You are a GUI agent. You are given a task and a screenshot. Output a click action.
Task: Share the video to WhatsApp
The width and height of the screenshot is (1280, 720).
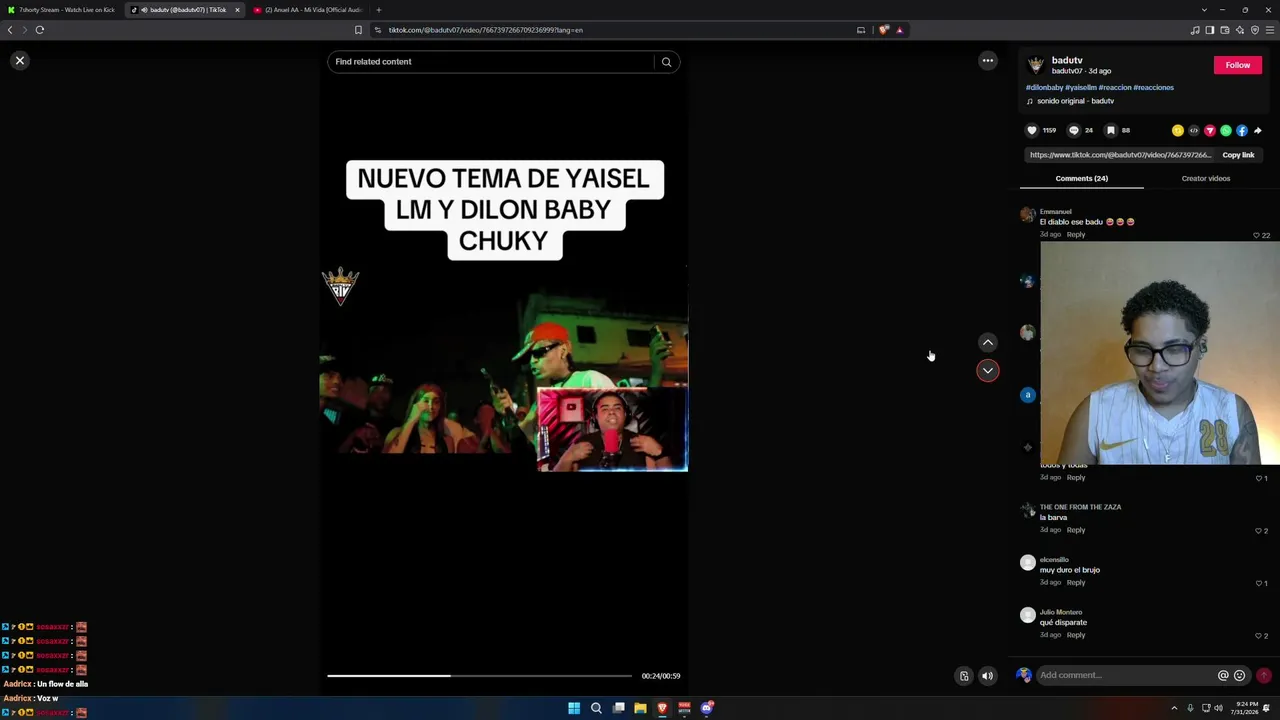(x=1226, y=130)
